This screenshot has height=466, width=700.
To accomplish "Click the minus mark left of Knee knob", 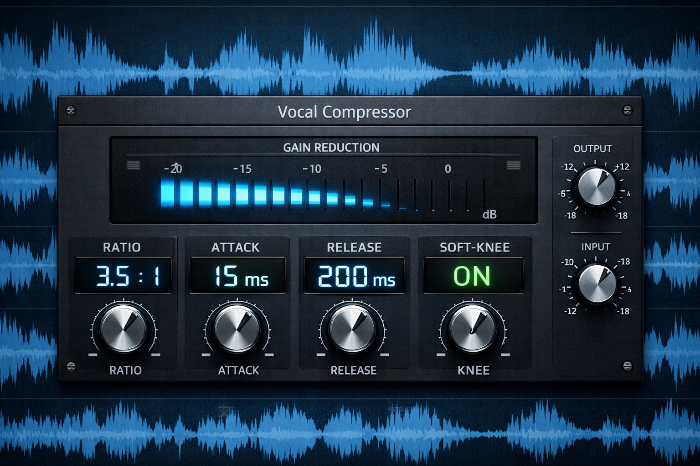I will (x=441, y=355).
